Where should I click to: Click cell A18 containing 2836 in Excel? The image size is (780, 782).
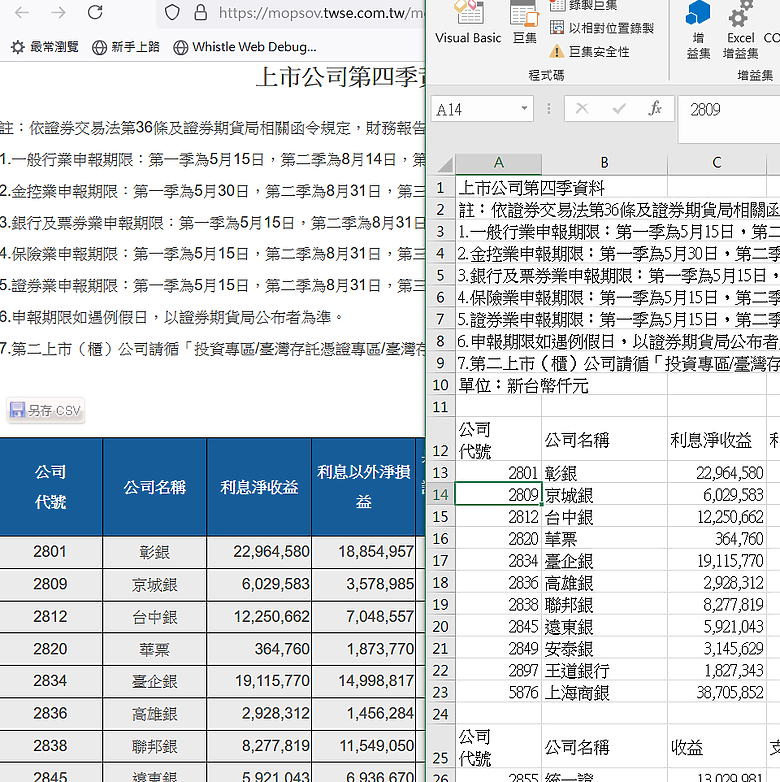(x=499, y=583)
